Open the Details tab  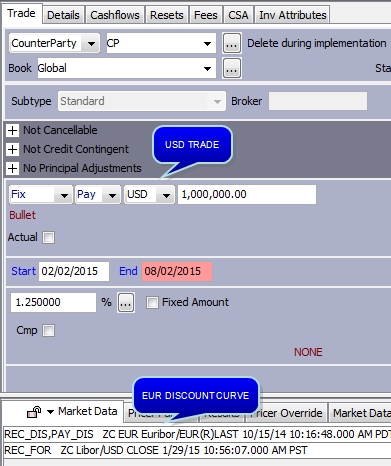click(x=63, y=15)
